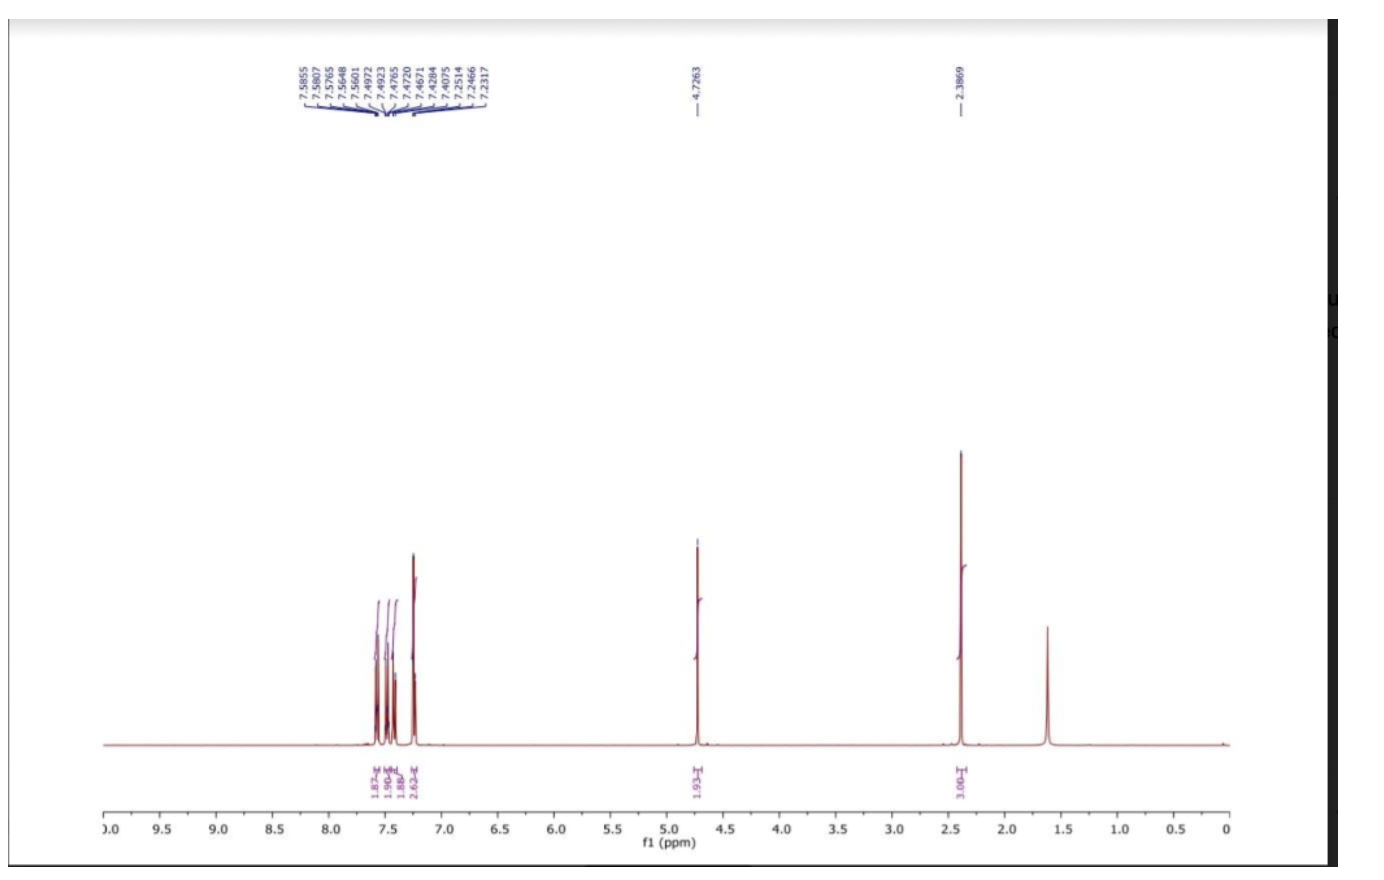Viewport: 1384px width, 880px height.
Task: Select the chemical shift label 7.5855
Action: (x=302, y=85)
